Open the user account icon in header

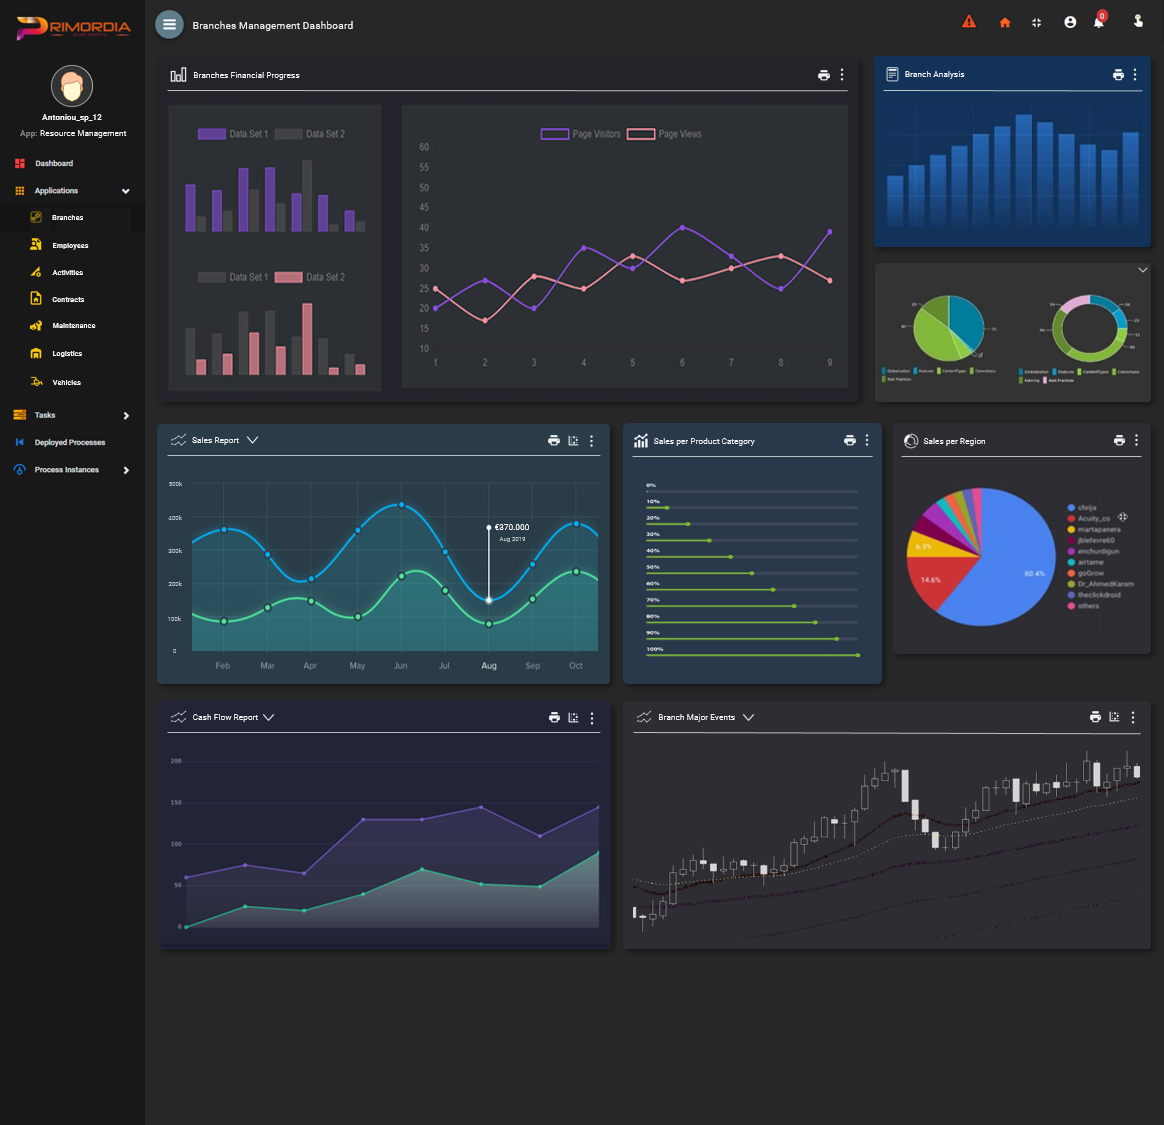coord(1070,22)
